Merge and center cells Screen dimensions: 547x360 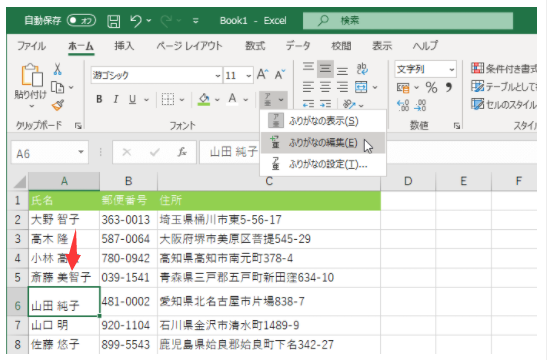click(x=361, y=87)
